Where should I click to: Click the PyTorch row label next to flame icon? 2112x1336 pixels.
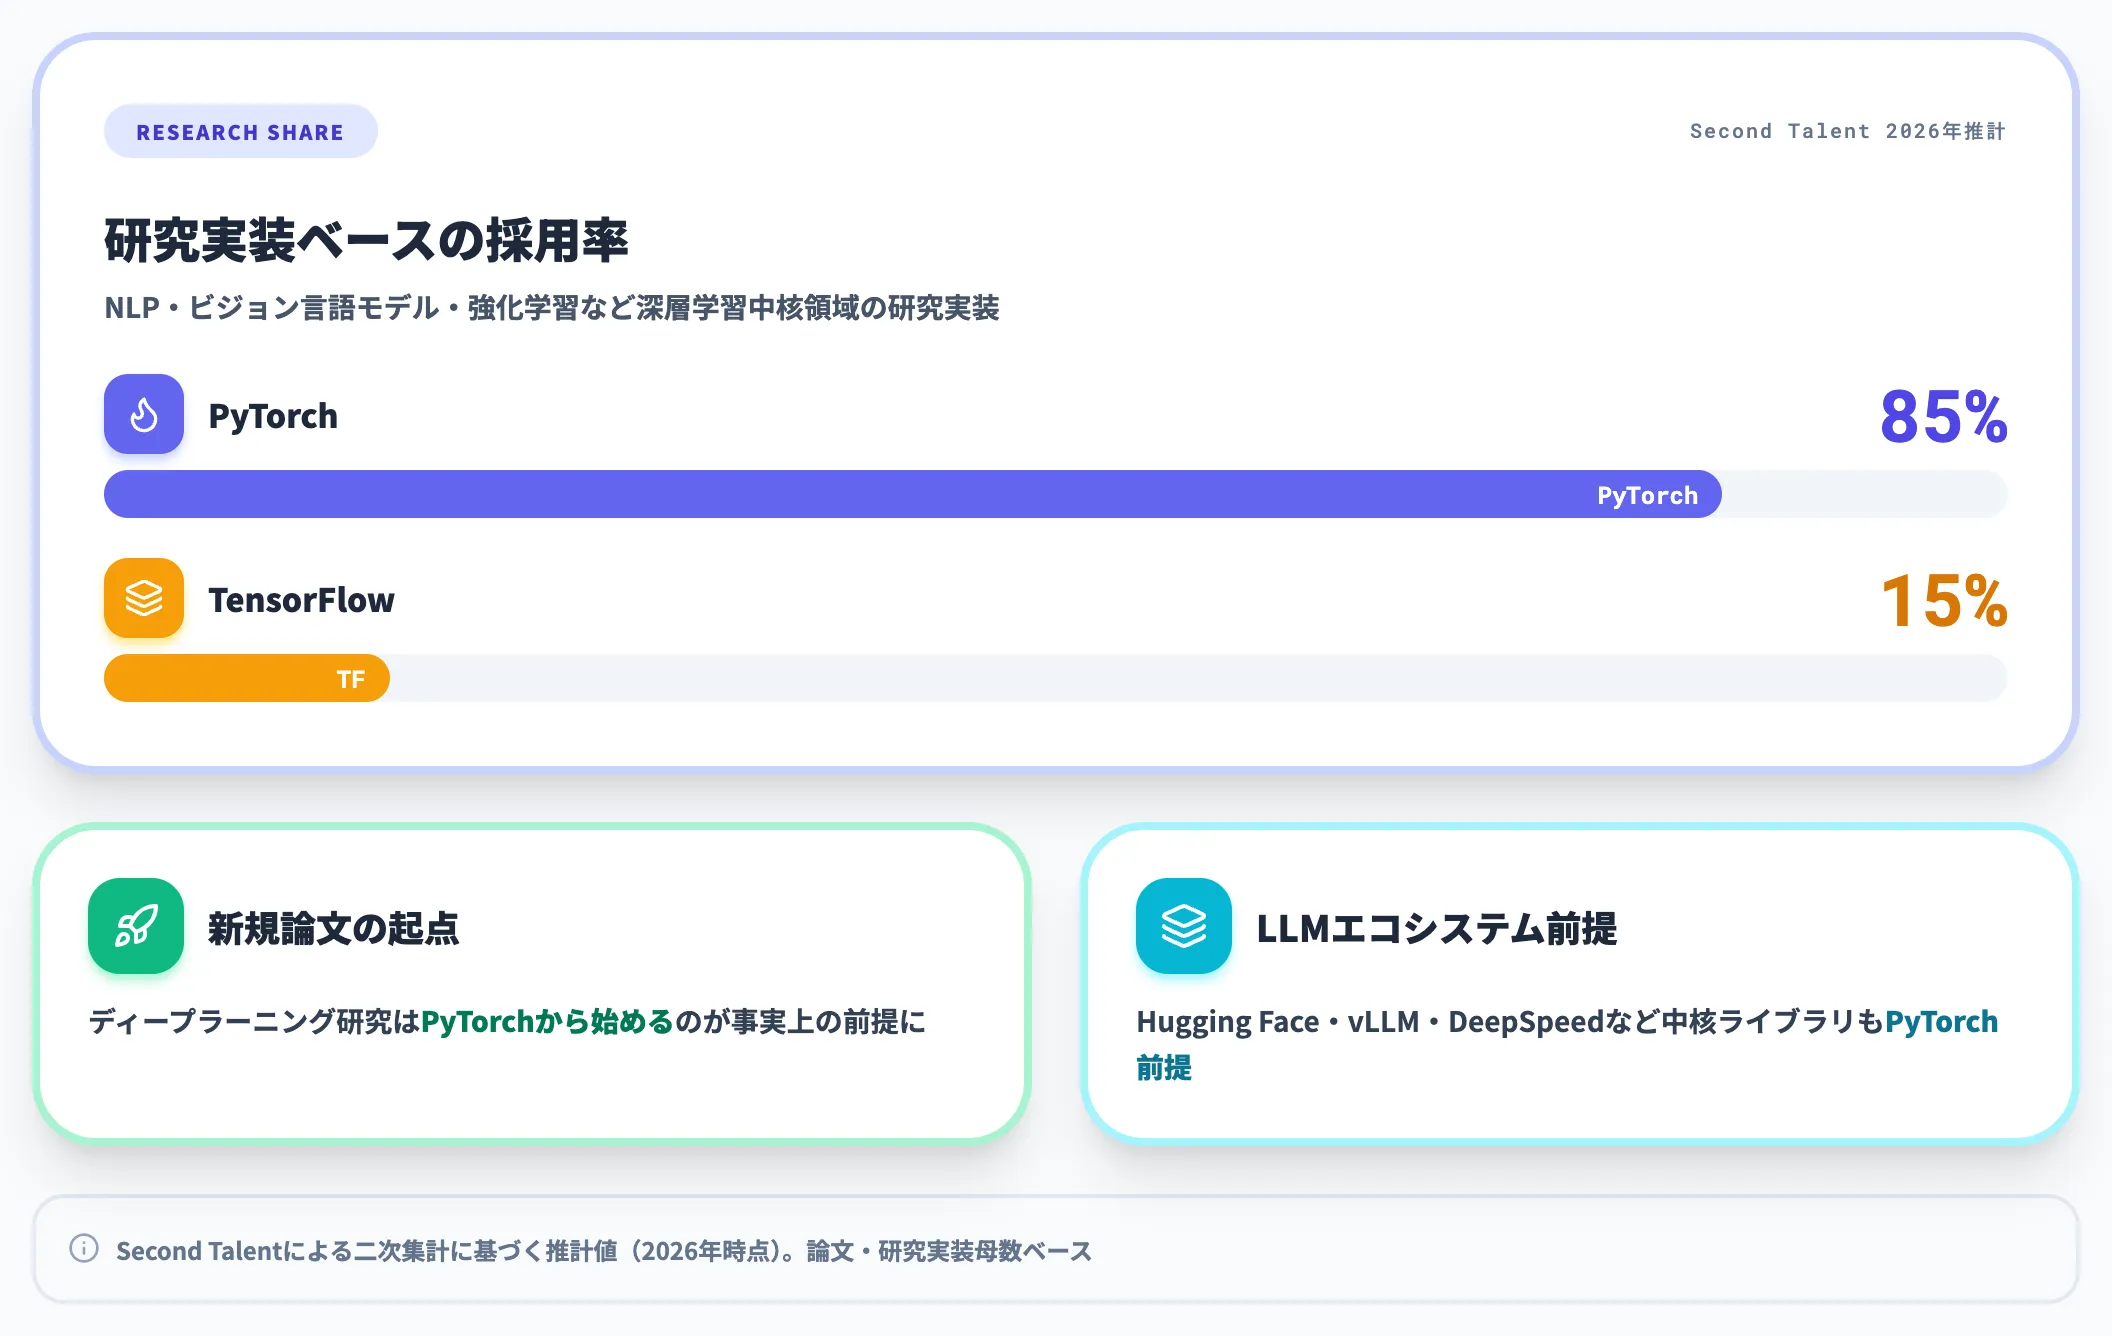click(273, 416)
